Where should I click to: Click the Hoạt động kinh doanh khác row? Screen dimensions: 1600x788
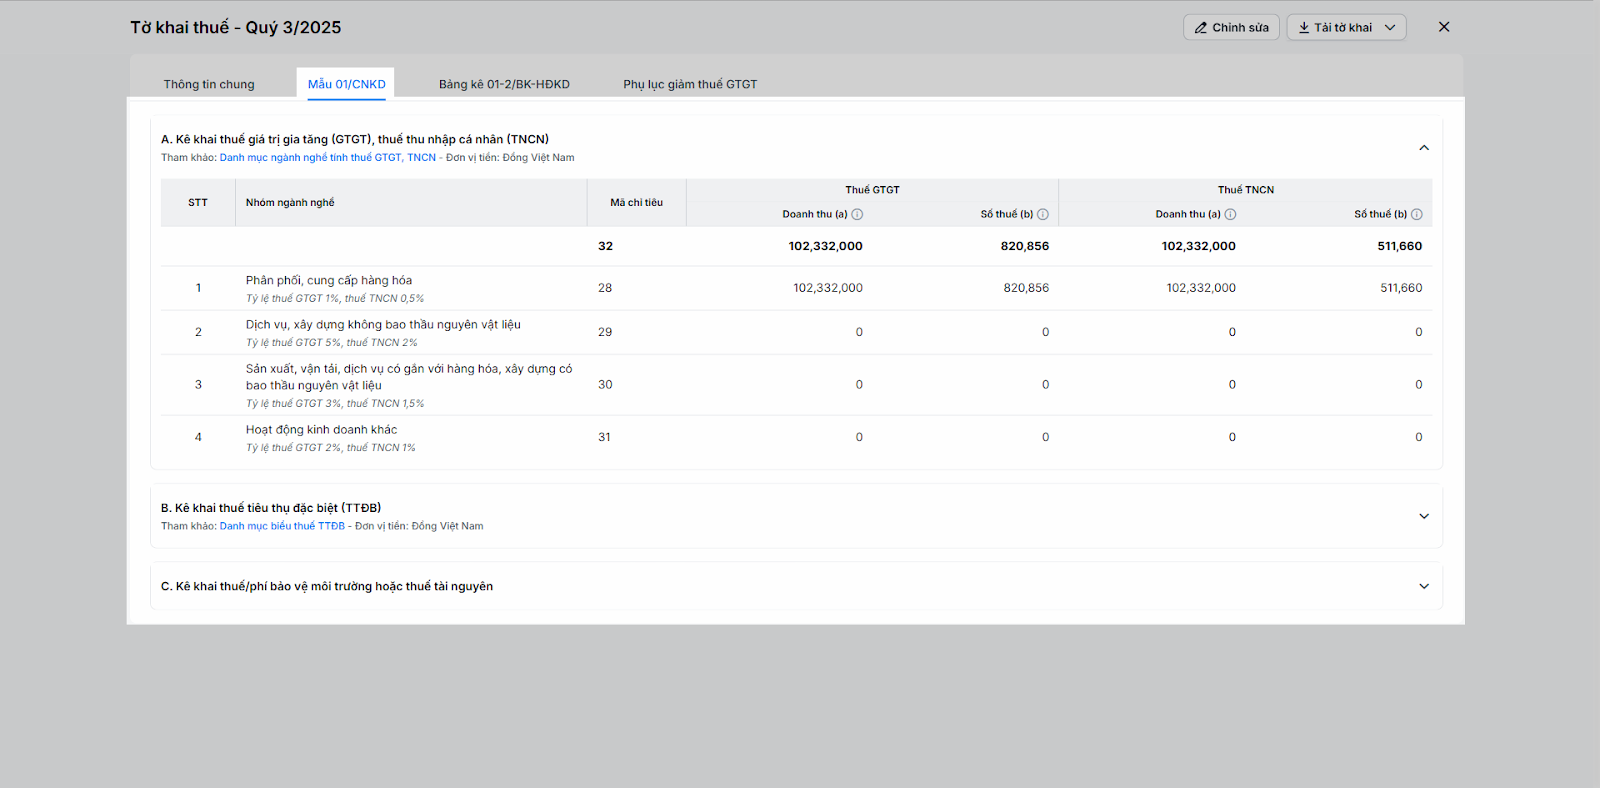(x=321, y=430)
